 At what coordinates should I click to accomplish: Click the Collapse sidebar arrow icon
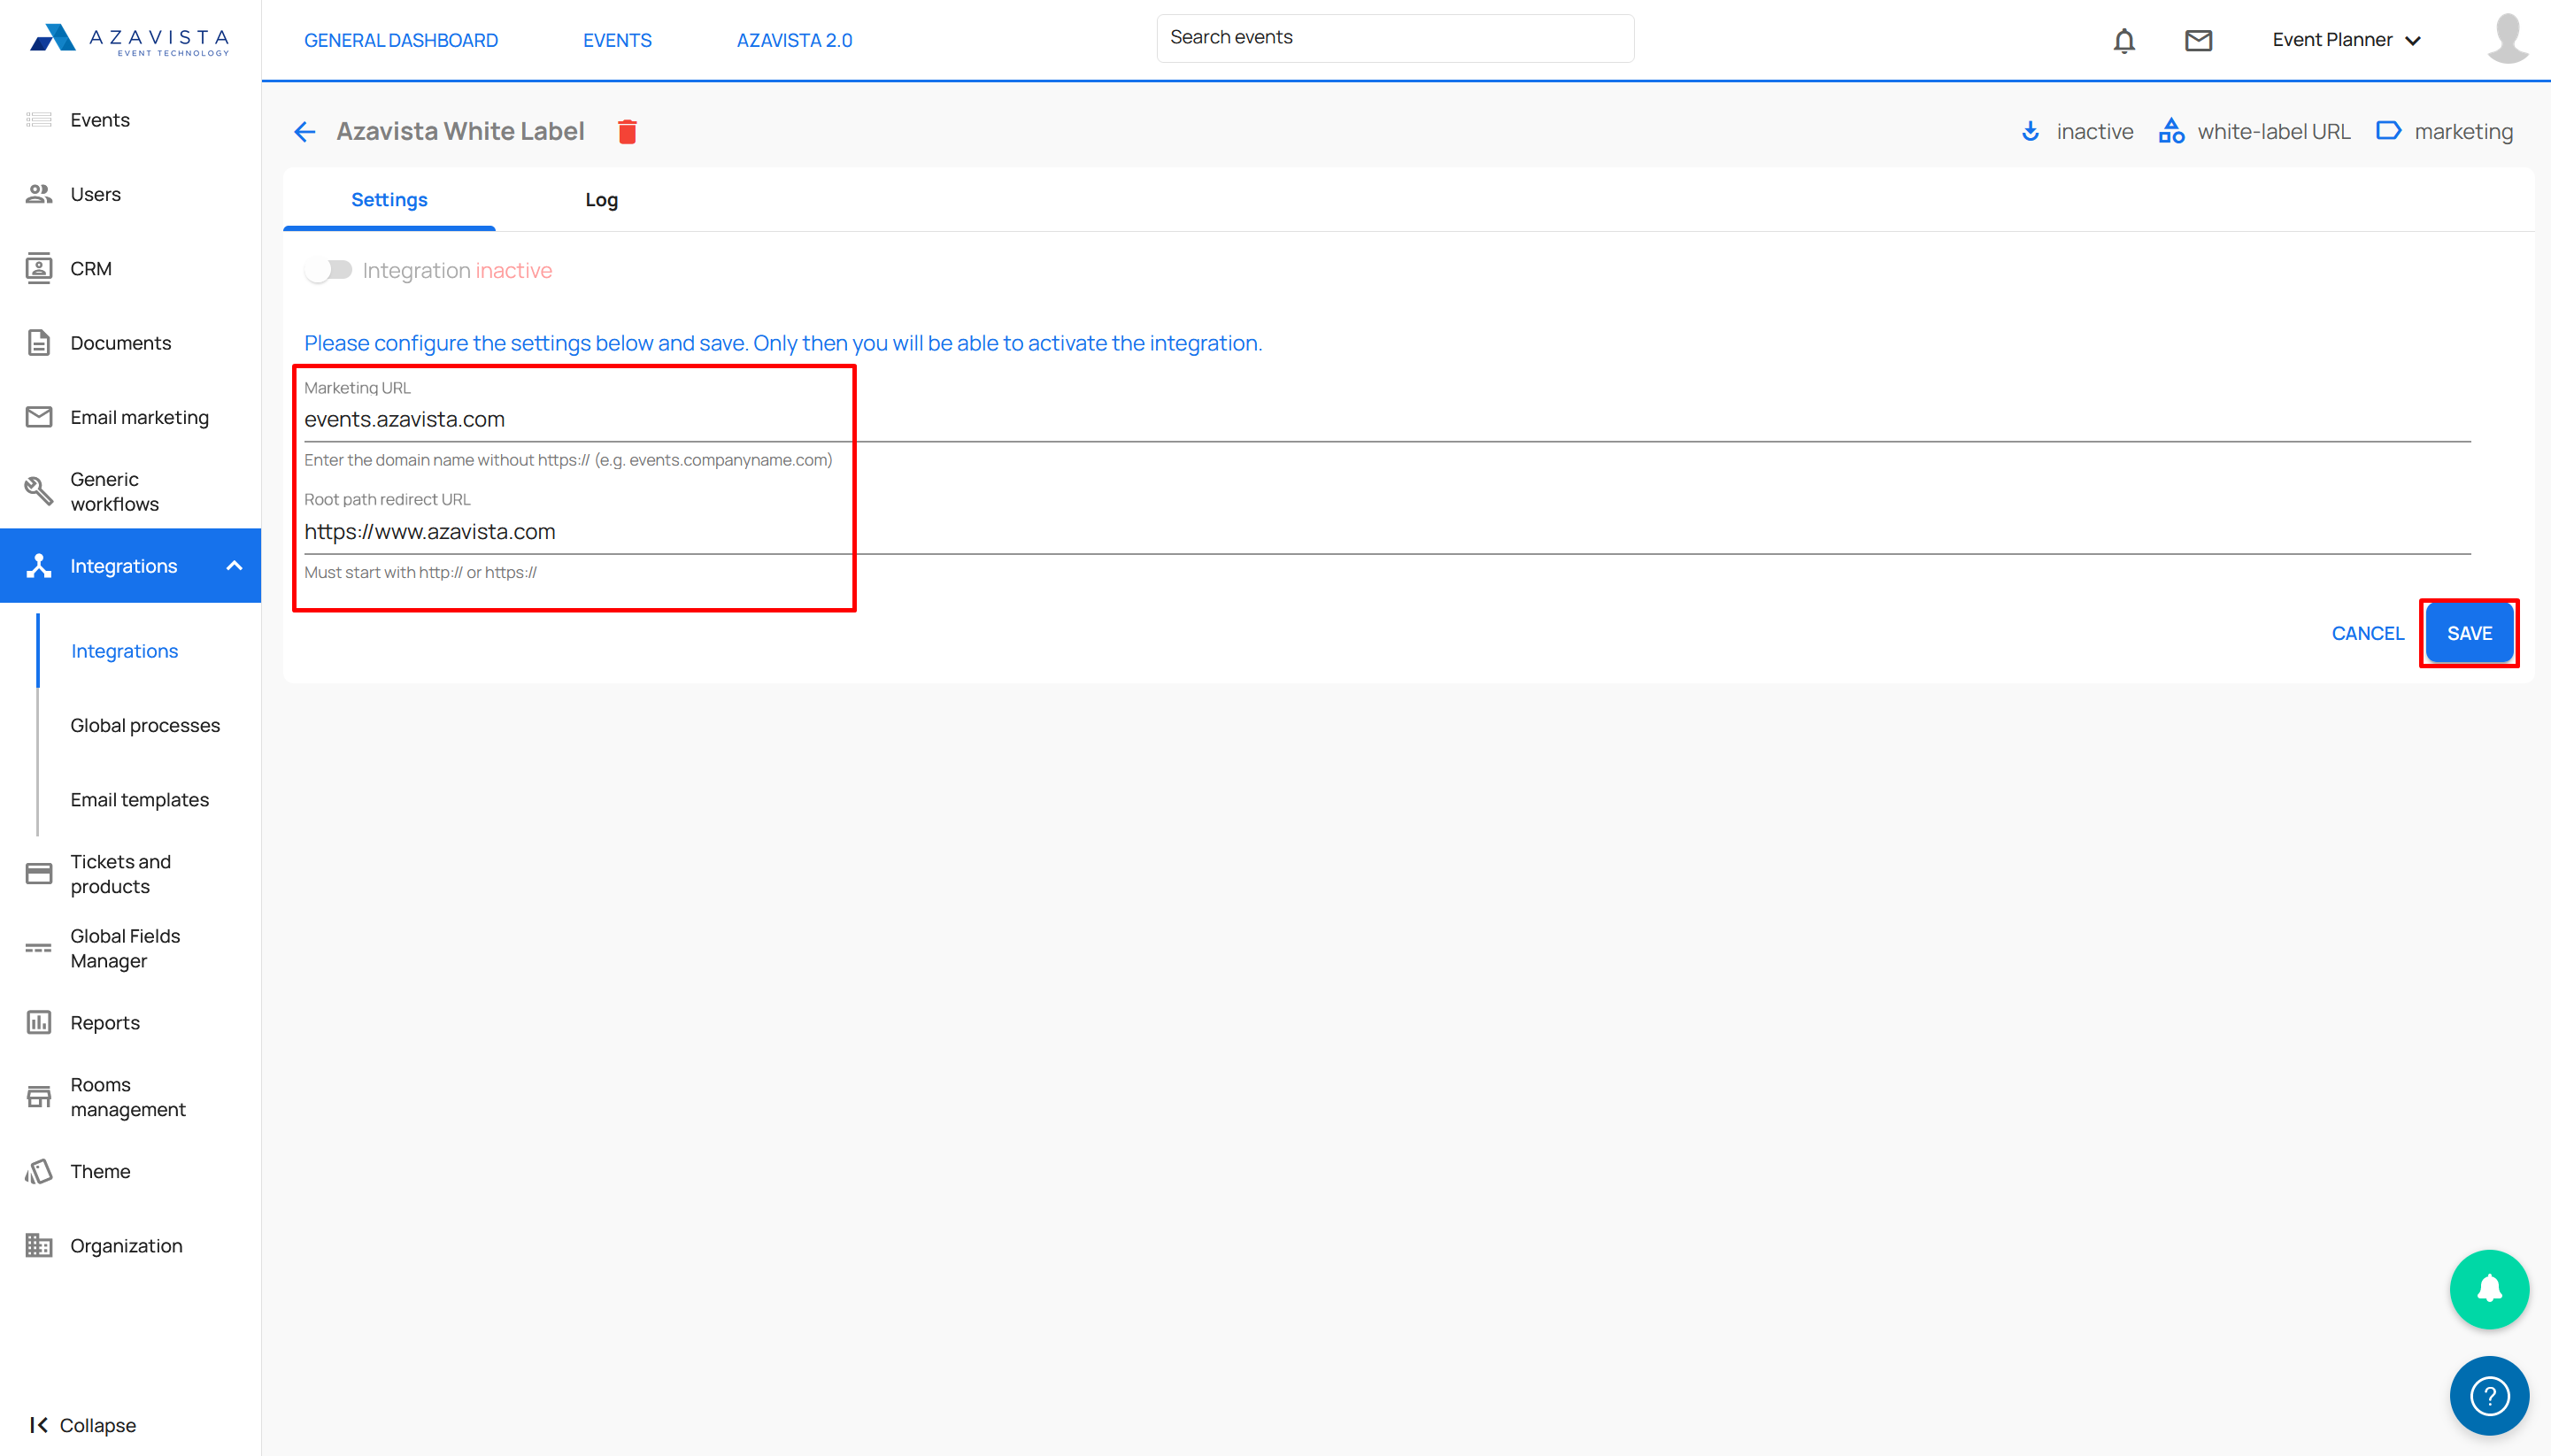pos(39,1425)
